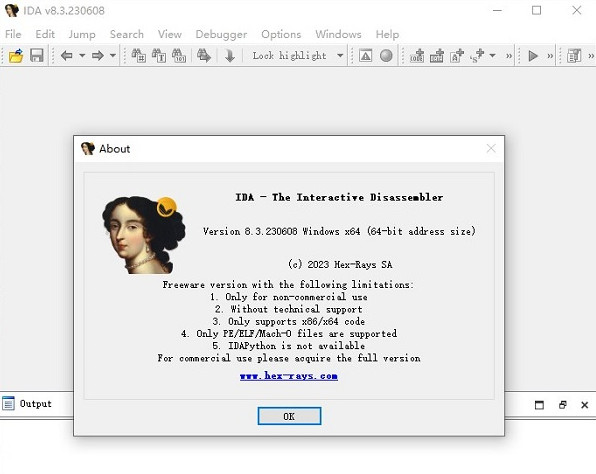Open the Debugger menu
Viewport: 596px width, 474px height.
tap(221, 34)
